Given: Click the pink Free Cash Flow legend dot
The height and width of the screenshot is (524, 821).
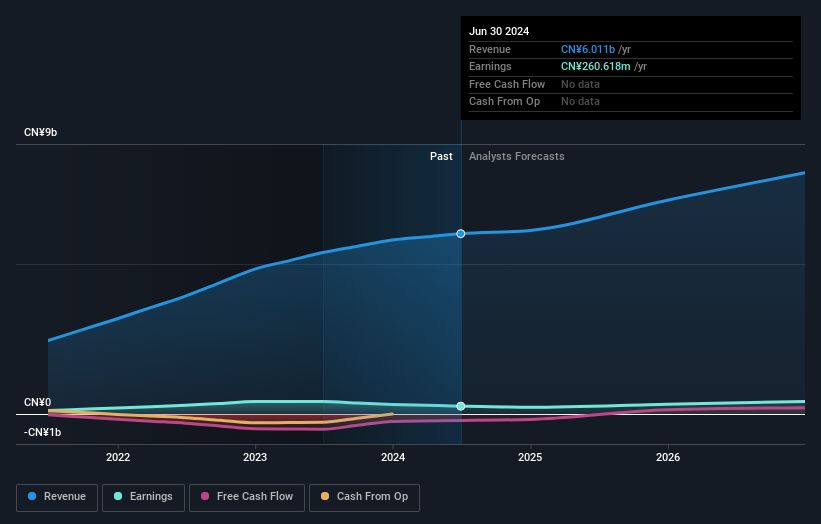Looking at the screenshot, I should tap(205, 496).
